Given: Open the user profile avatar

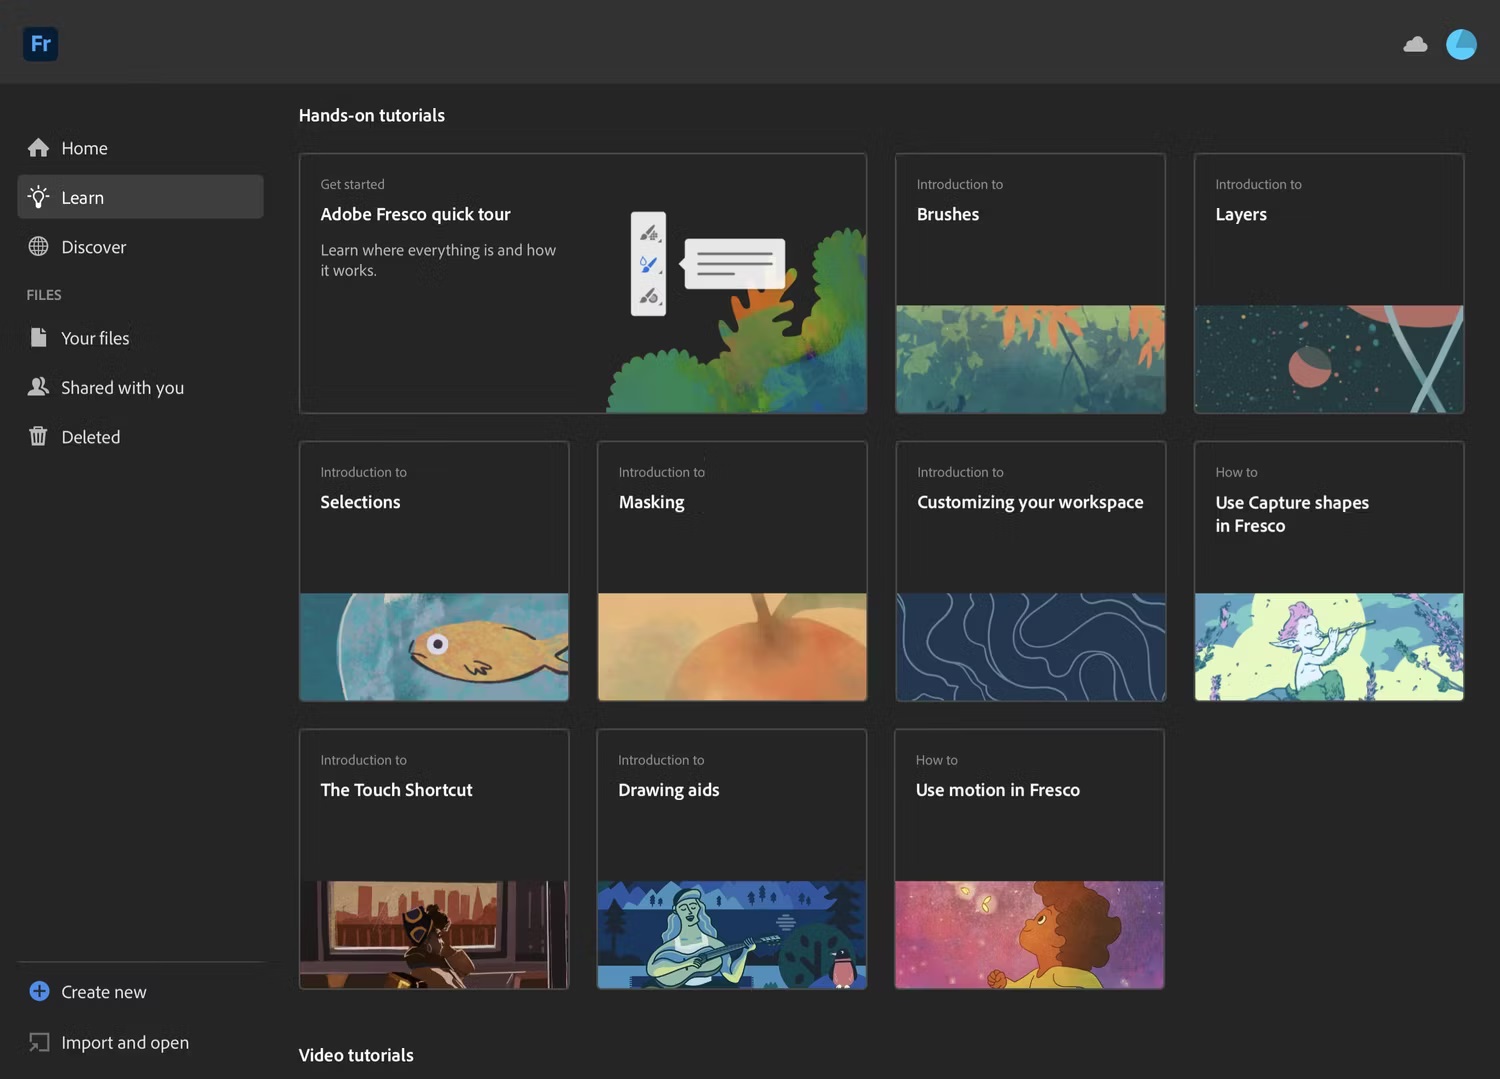Looking at the screenshot, I should coord(1461,44).
